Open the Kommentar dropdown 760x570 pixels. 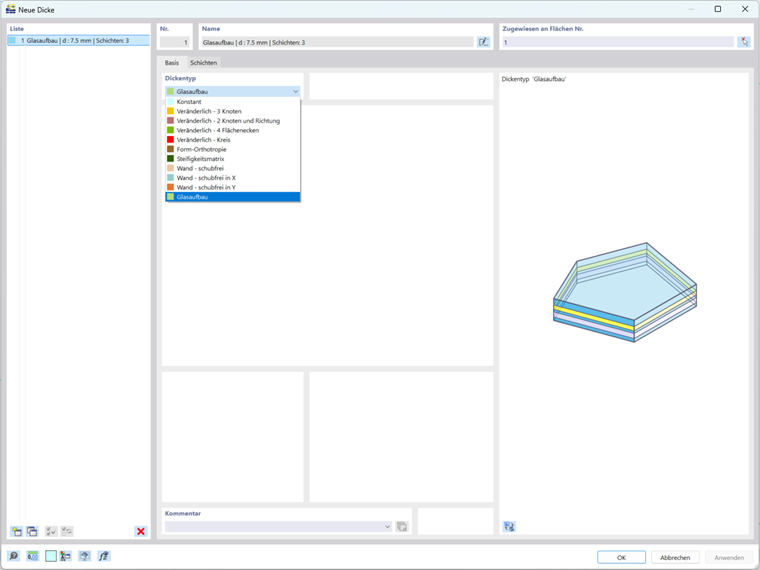(x=387, y=526)
